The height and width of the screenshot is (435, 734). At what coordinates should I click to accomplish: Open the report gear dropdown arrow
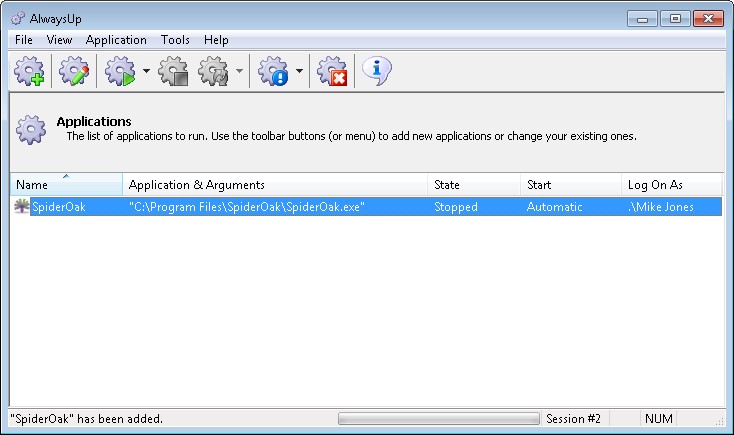[x=299, y=71]
